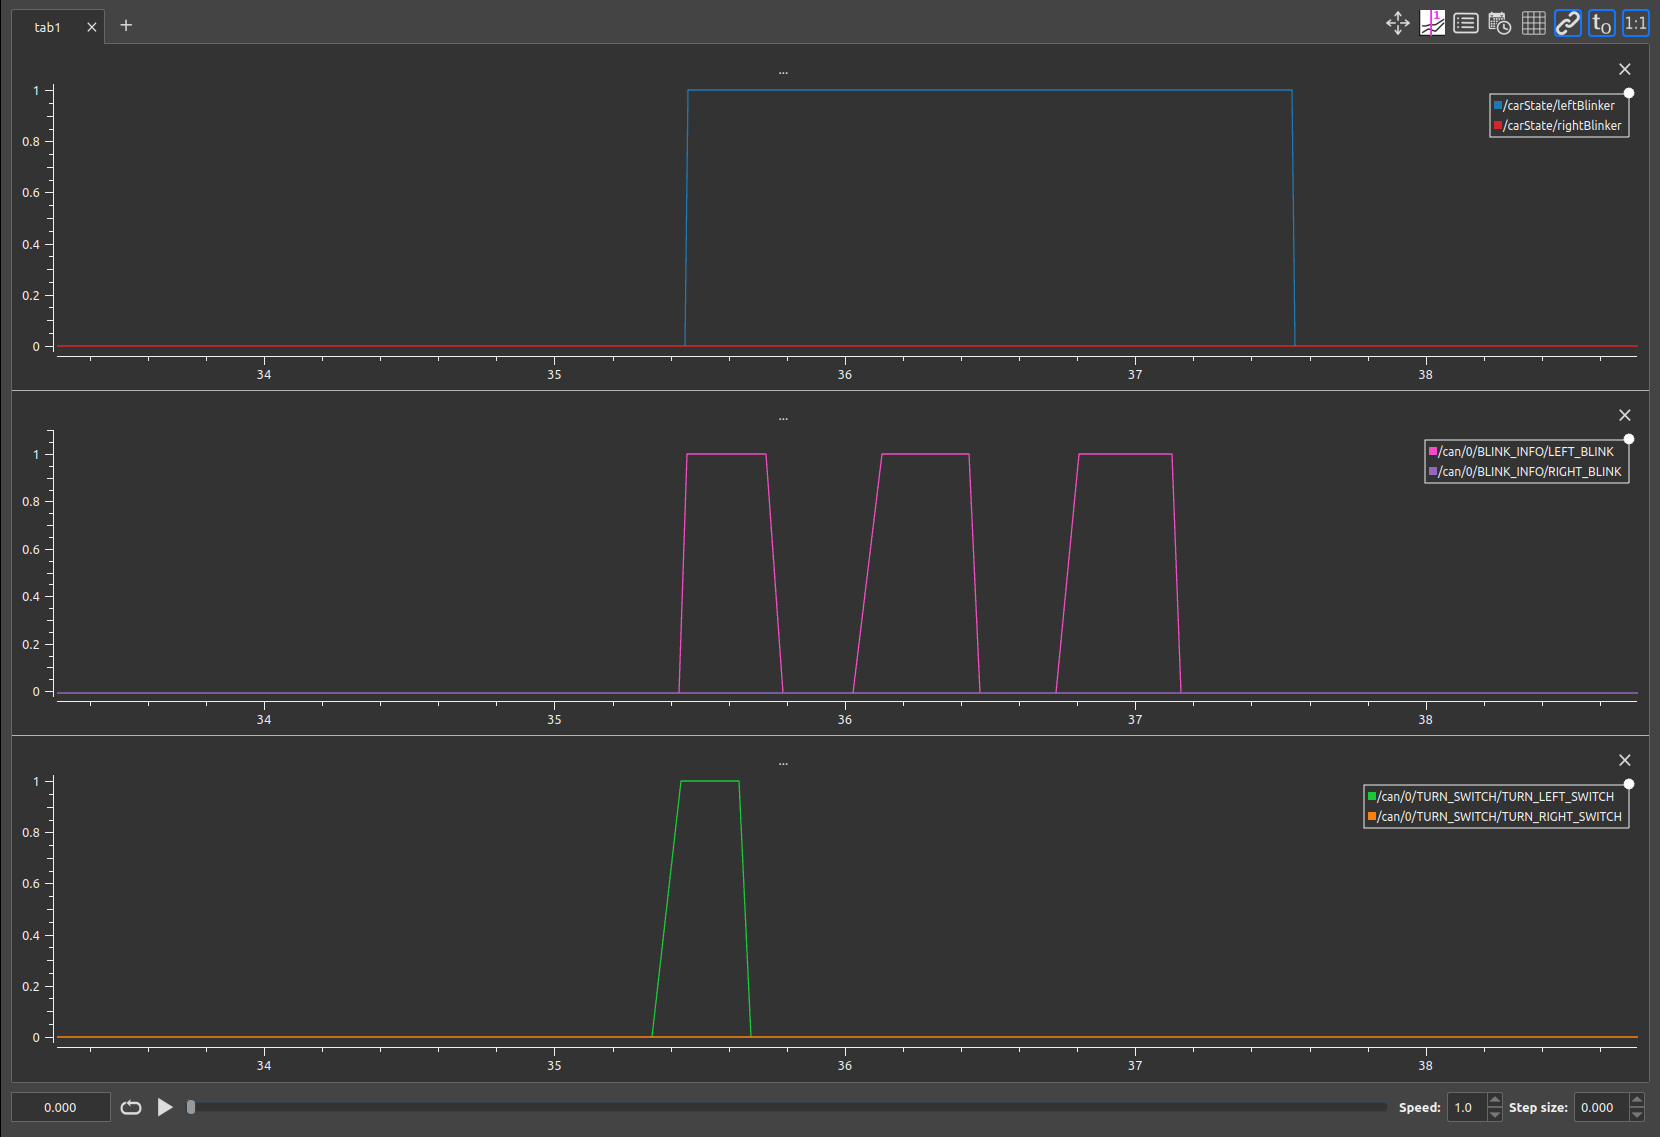Toggle the loop playback icon

click(131, 1107)
